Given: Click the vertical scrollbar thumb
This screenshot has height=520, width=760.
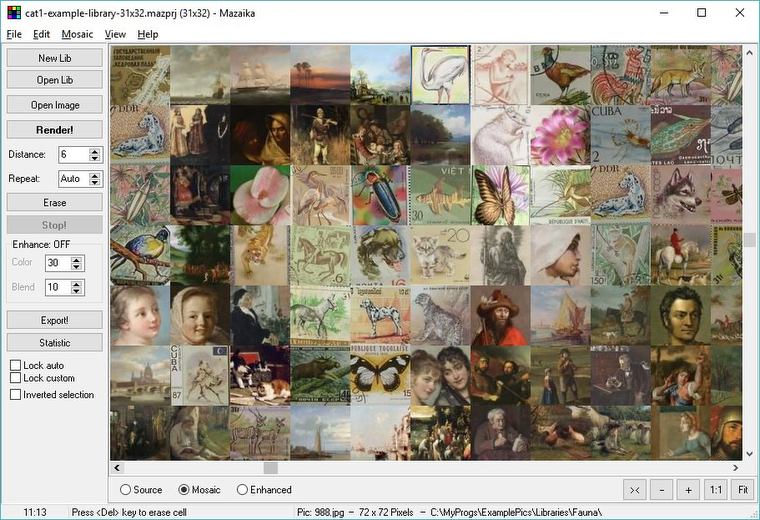Looking at the screenshot, I should point(749,239).
